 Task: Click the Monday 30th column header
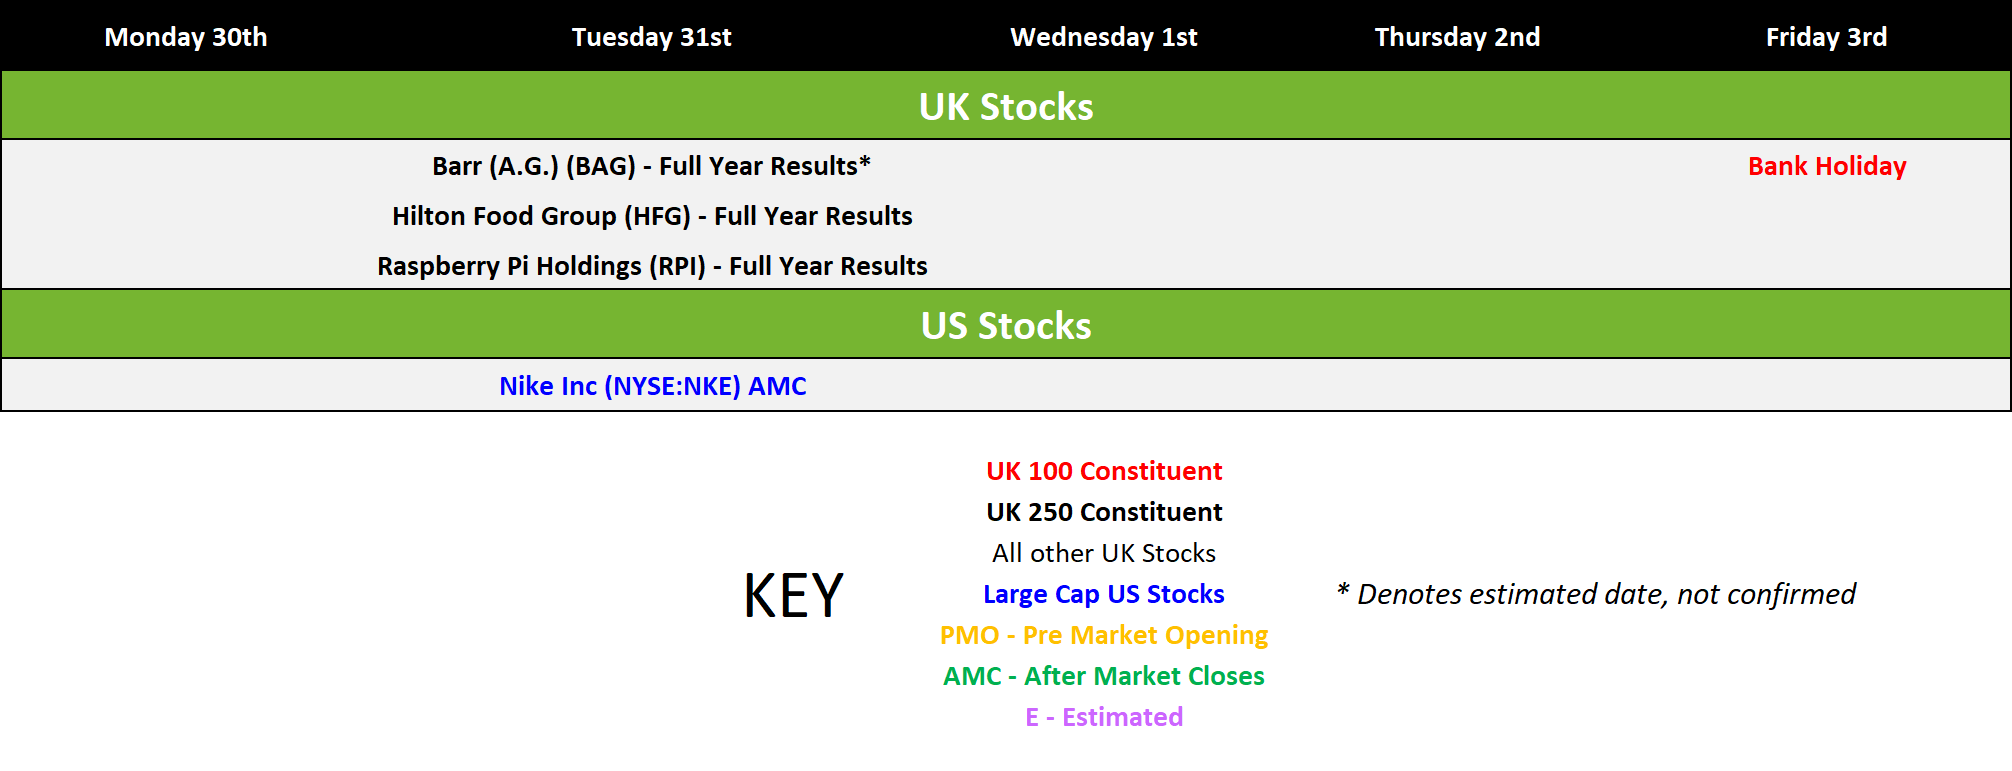(x=186, y=37)
